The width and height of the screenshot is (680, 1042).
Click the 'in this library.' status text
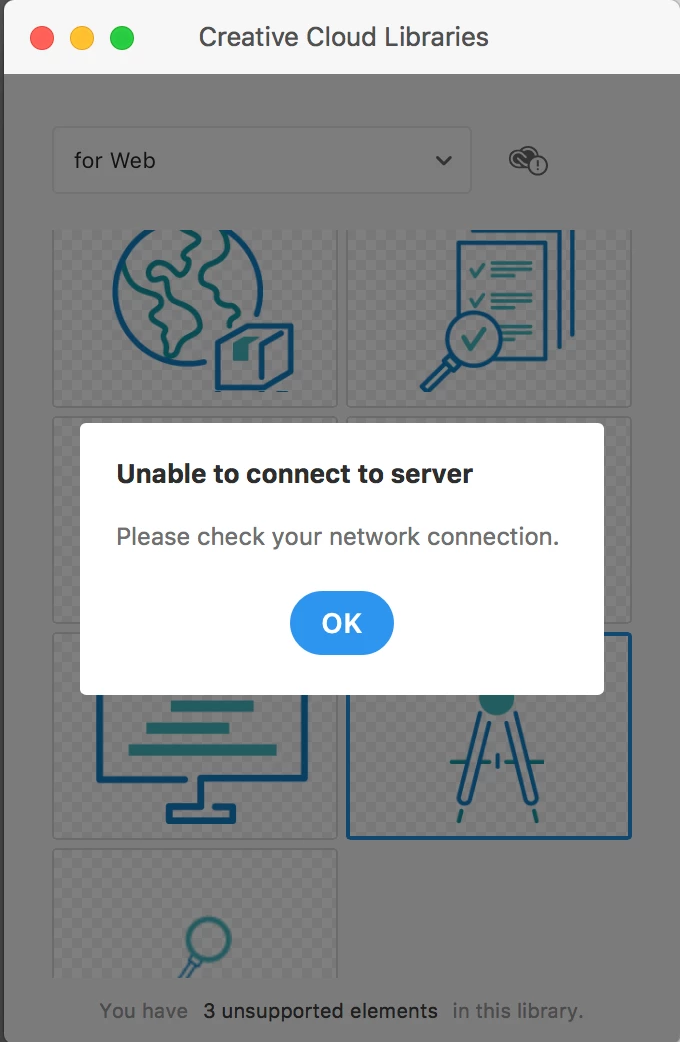pyautogui.click(x=518, y=1011)
